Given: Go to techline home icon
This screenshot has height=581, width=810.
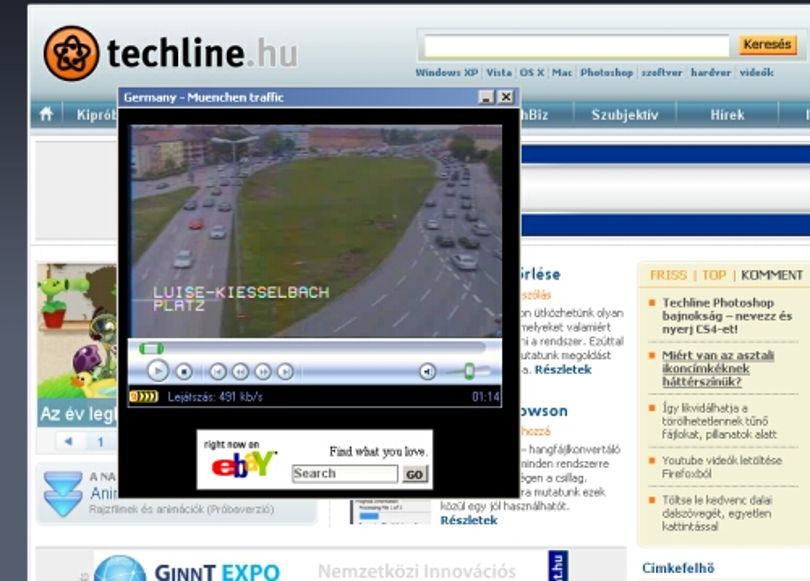Looking at the screenshot, I should 46,114.
